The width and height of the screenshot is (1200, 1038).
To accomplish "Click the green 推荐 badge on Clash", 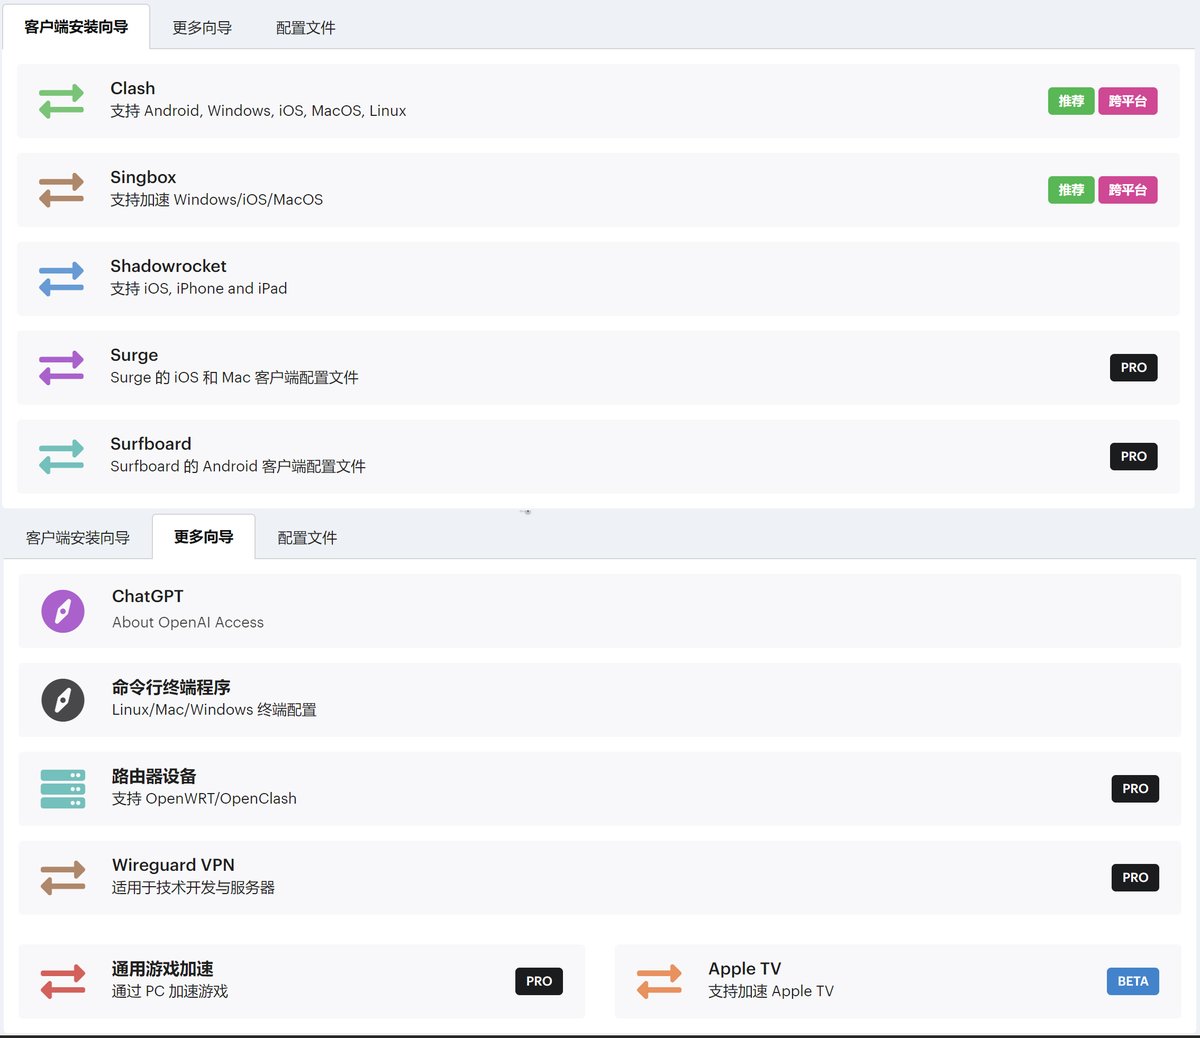I will [1071, 101].
